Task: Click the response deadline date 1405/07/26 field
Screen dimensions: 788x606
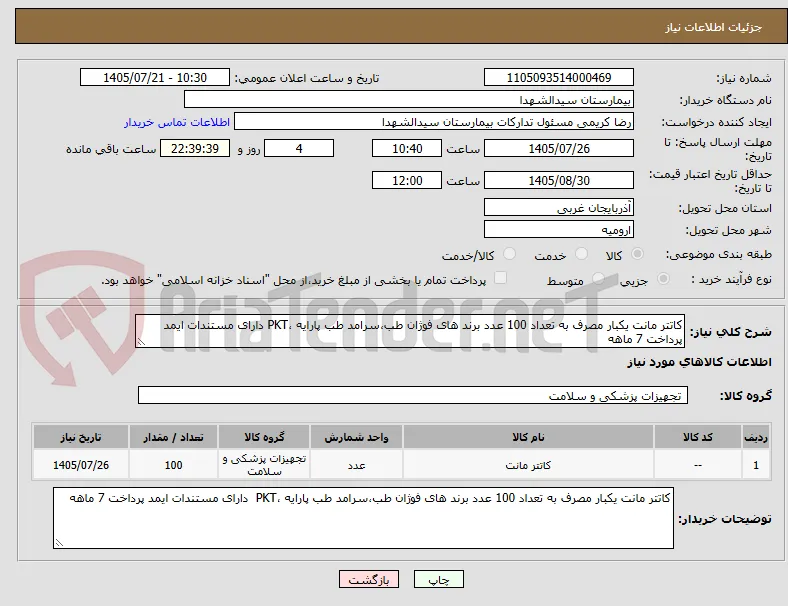Action: [559, 149]
